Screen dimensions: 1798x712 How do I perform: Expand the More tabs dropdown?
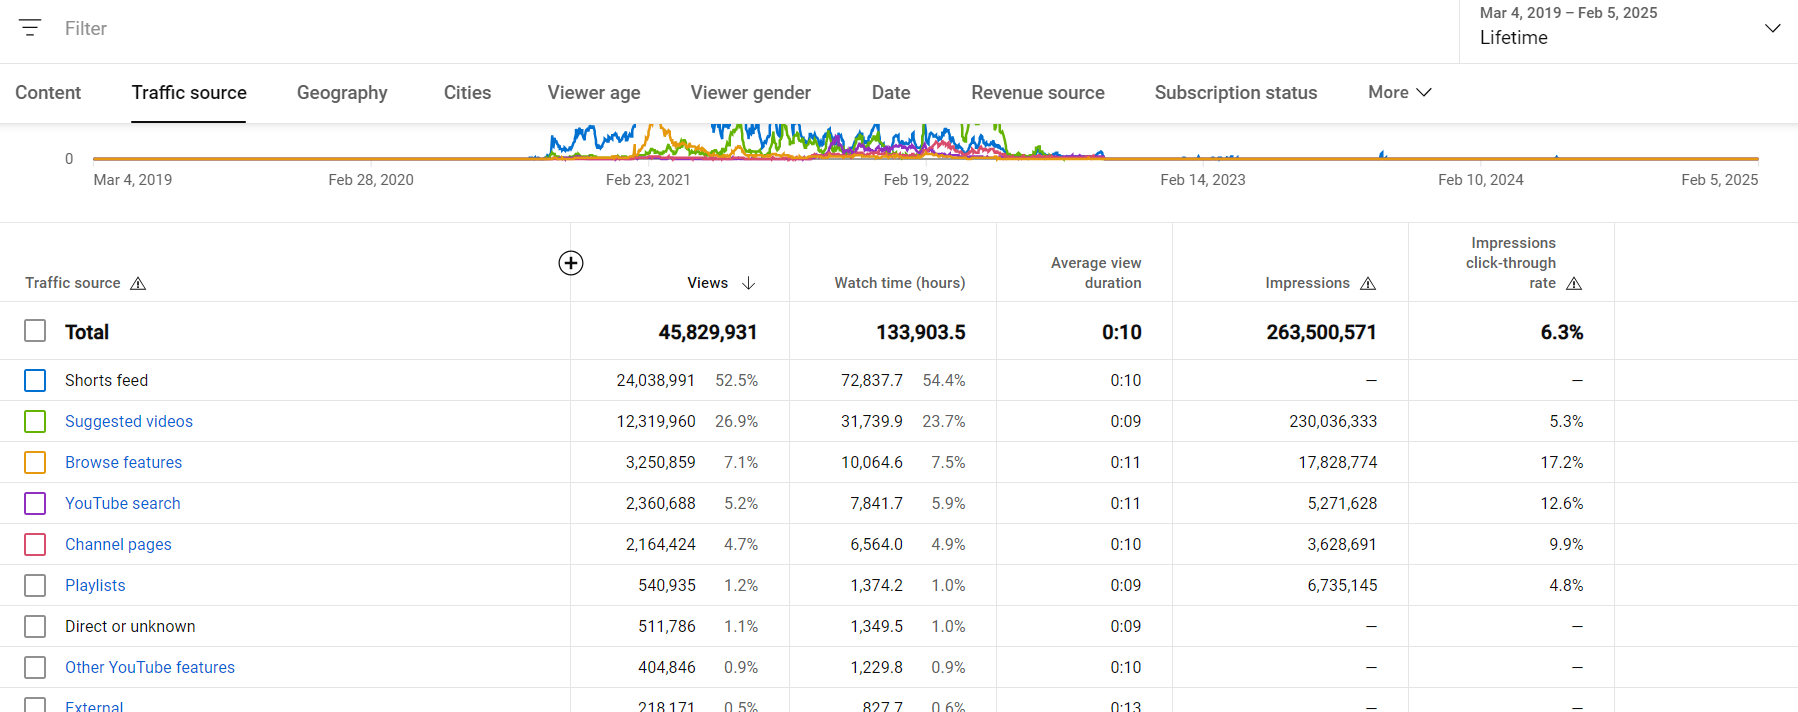(1399, 92)
